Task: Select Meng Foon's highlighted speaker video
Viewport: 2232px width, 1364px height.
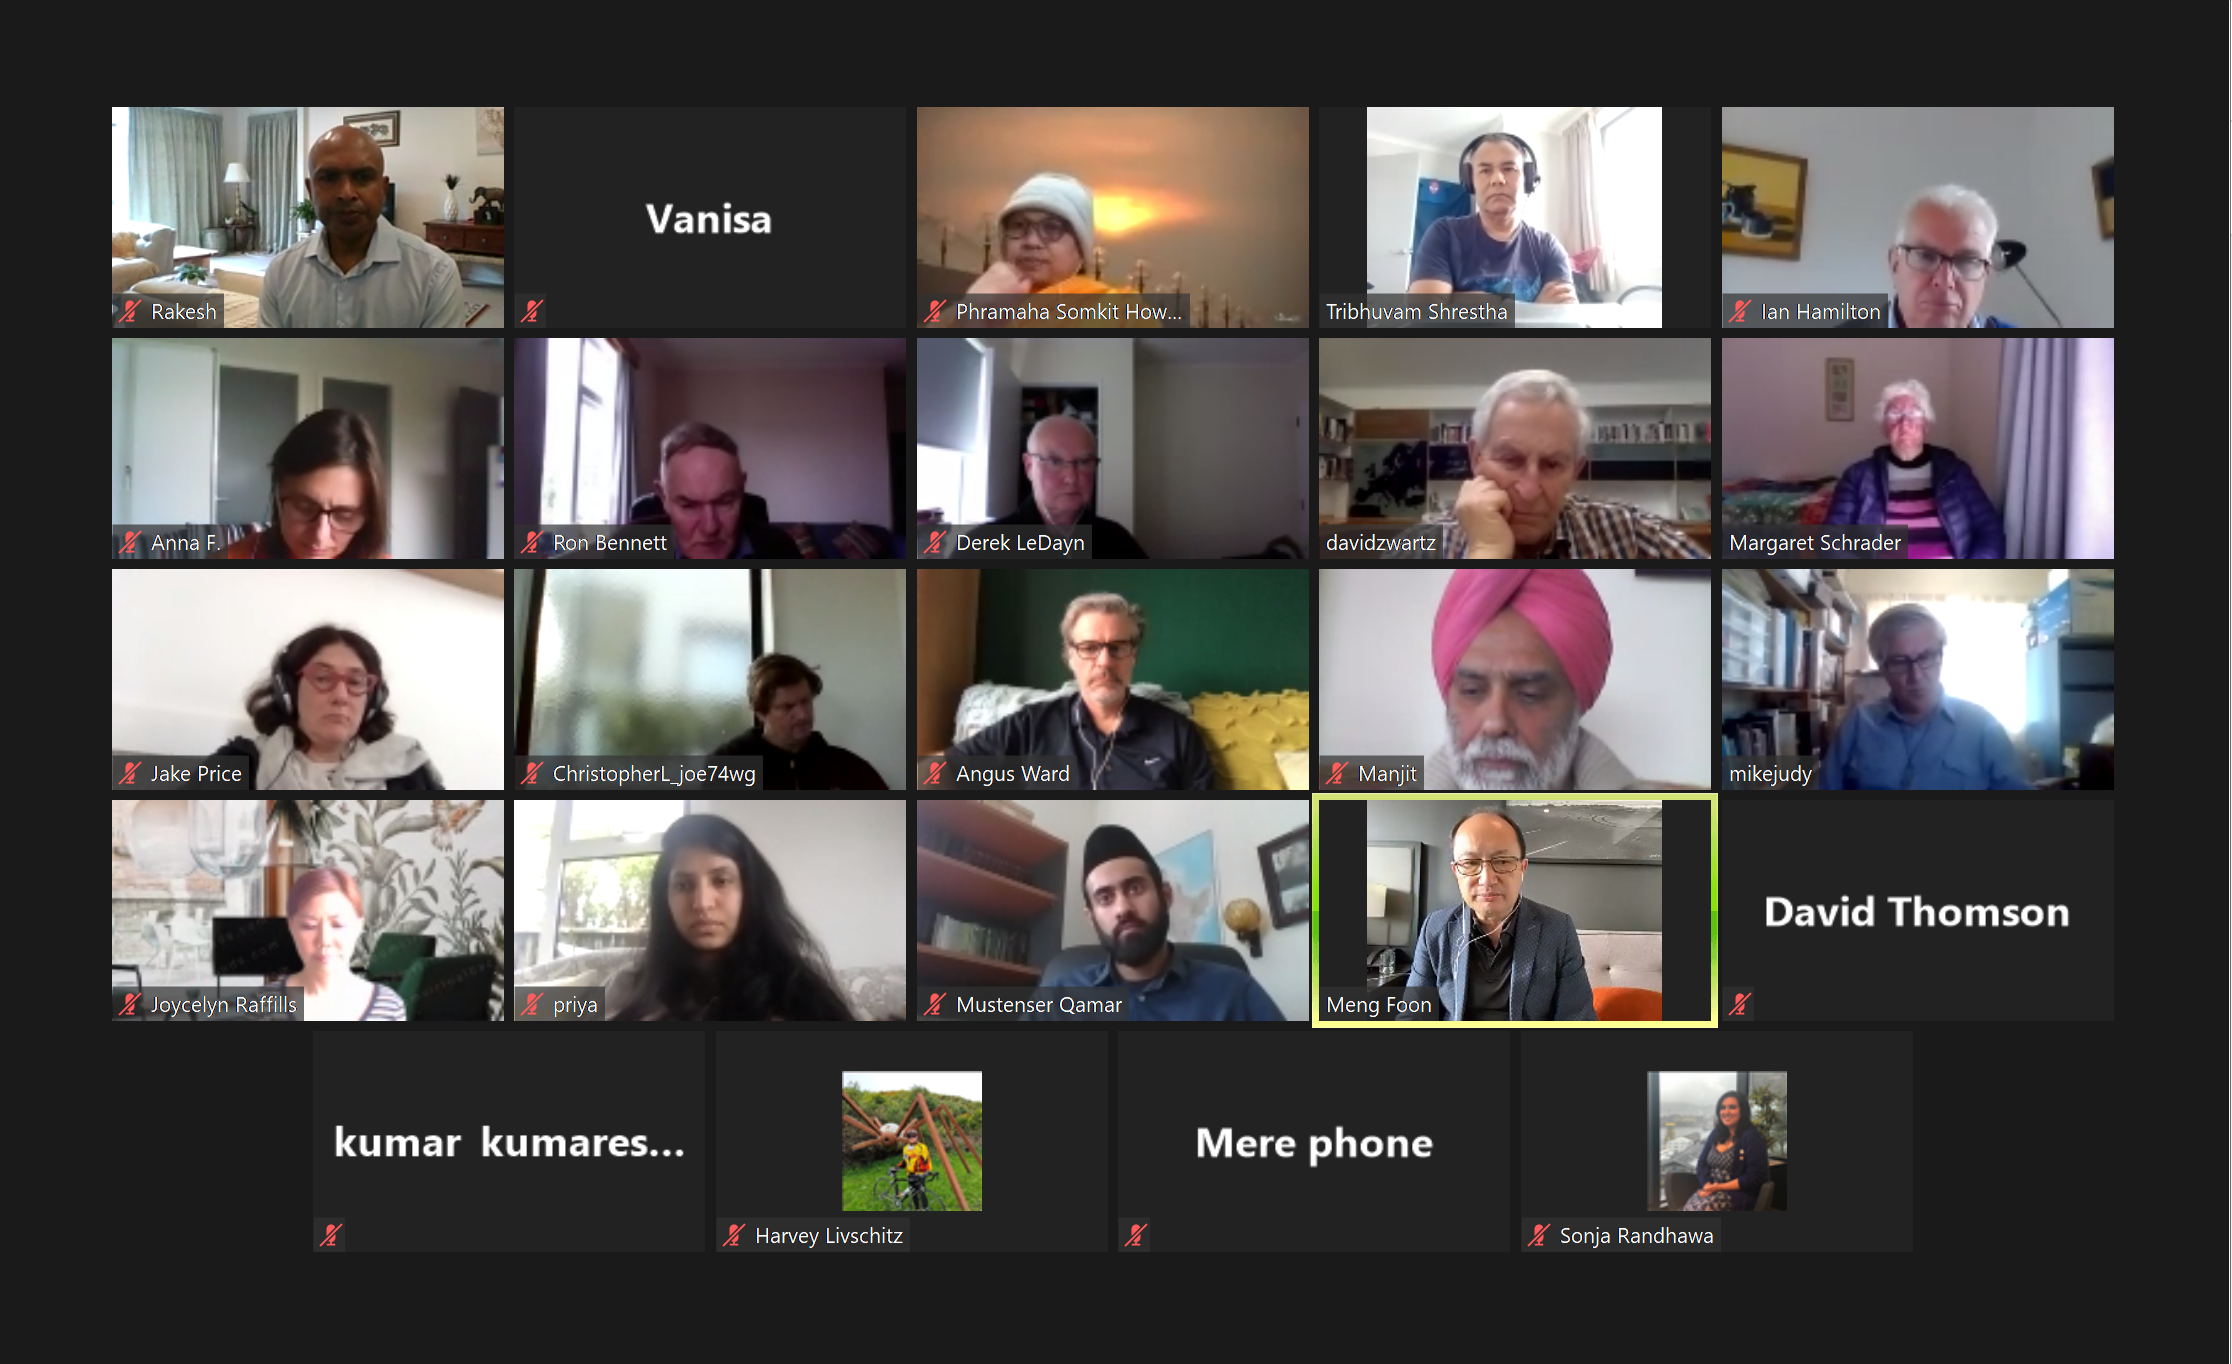Action: point(1514,910)
